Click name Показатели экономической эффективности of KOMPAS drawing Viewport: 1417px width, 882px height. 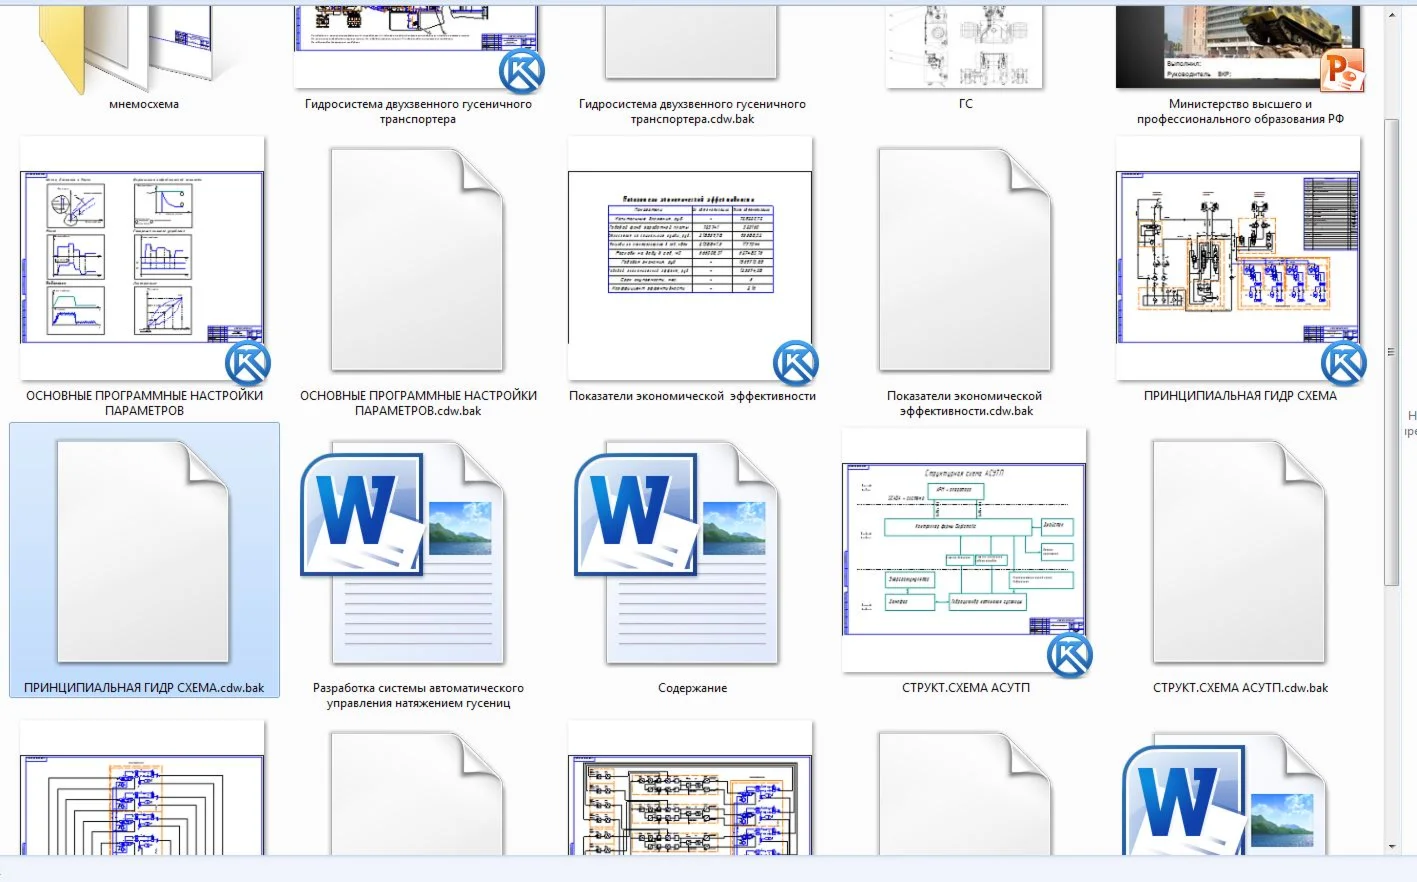coord(692,396)
